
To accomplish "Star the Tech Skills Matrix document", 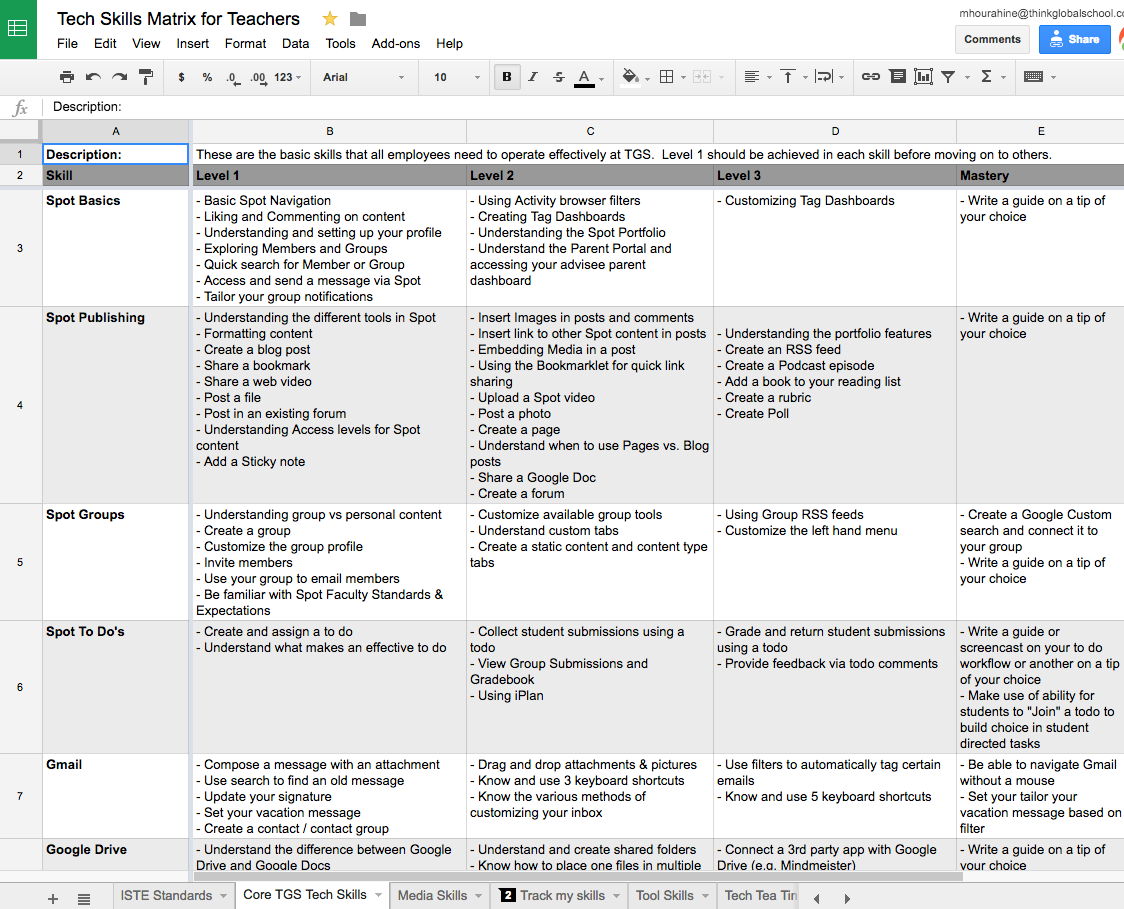I will (x=330, y=19).
